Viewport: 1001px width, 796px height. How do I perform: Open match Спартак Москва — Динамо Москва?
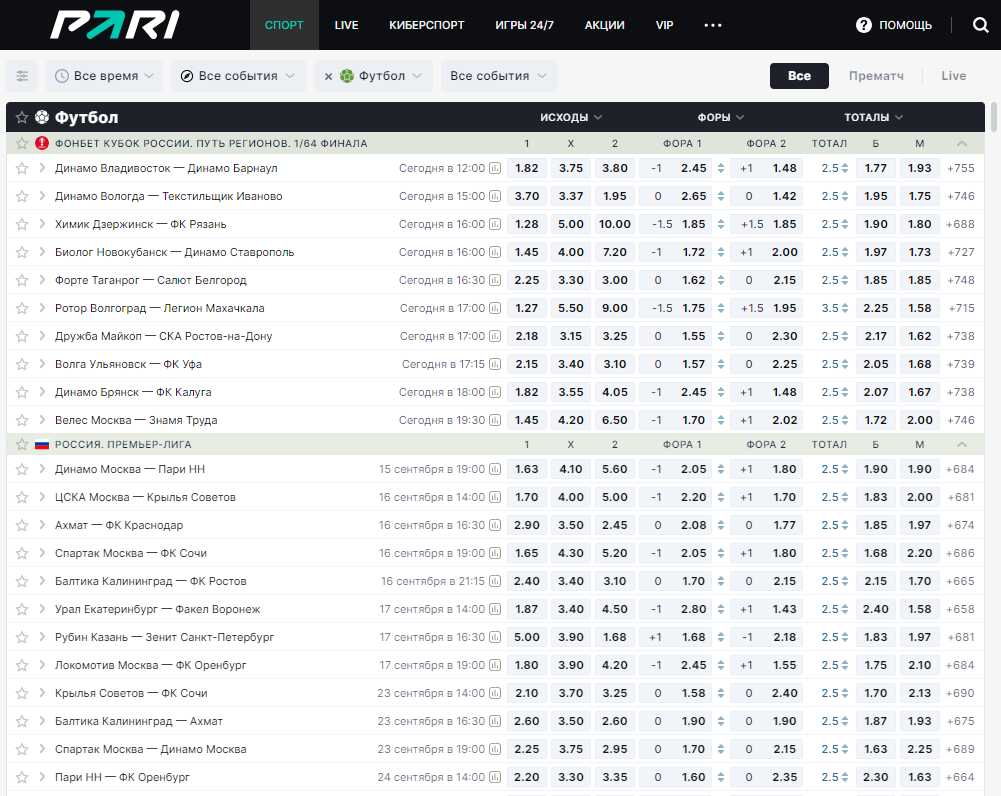coord(151,749)
